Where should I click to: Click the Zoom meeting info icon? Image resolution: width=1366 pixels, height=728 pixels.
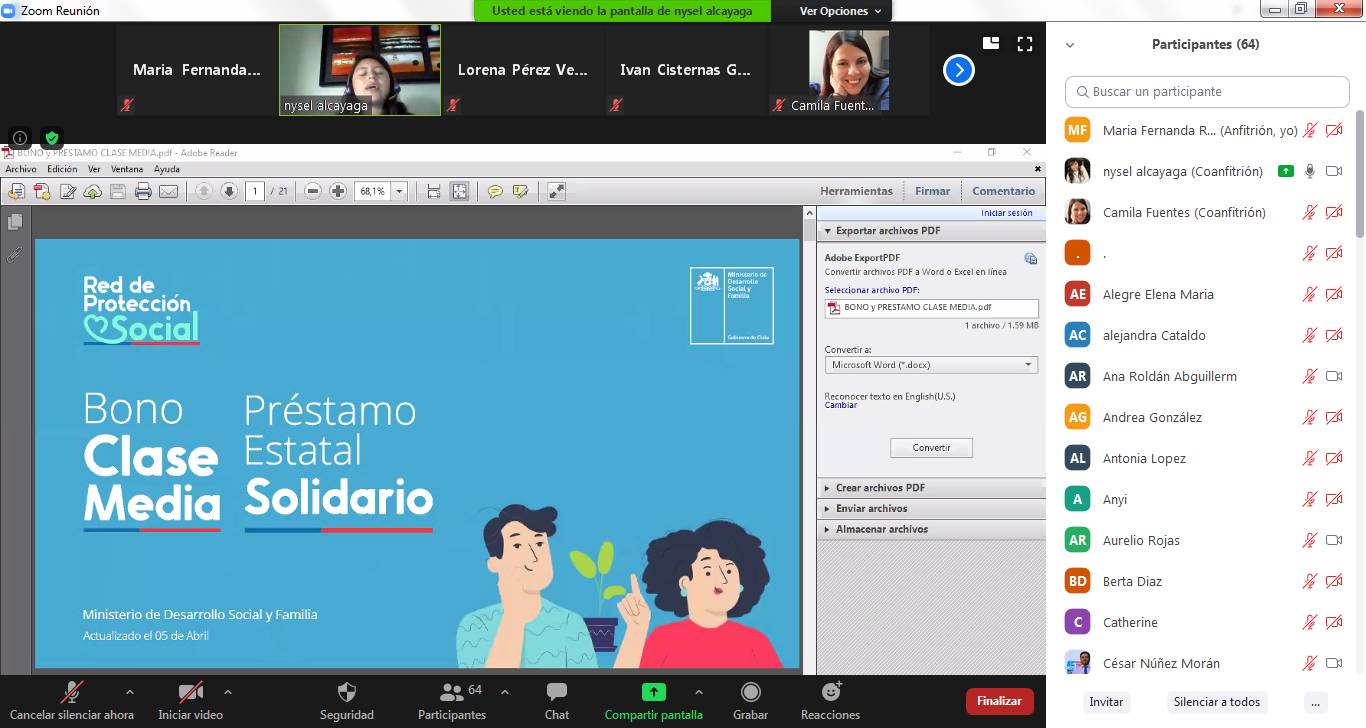(19, 137)
